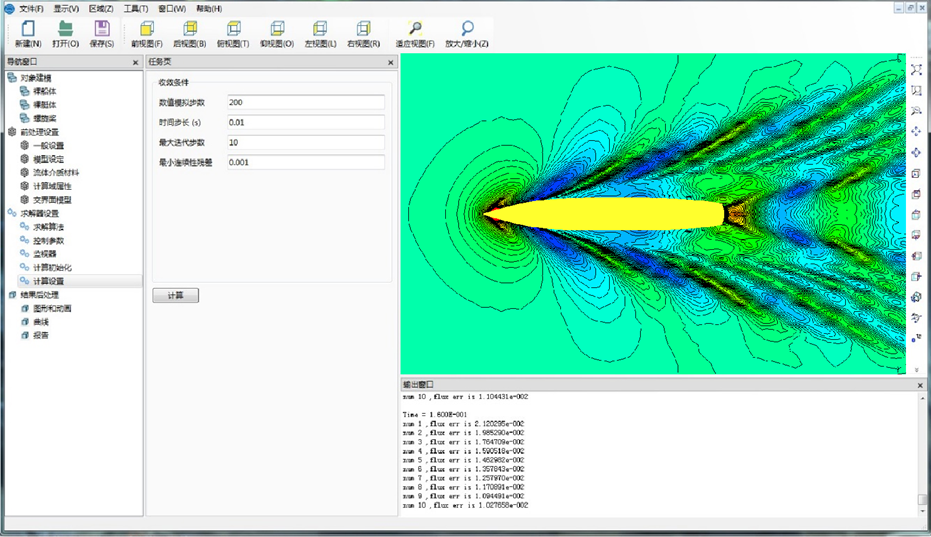Select the 前处理设置 tree node
The width and height of the screenshot is (931, 537).
coord(40,132)
